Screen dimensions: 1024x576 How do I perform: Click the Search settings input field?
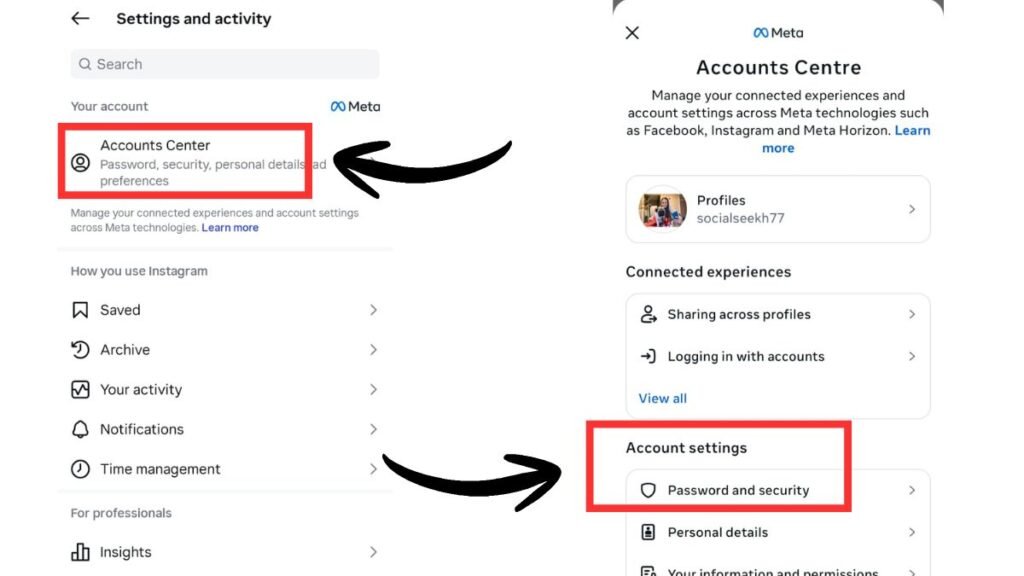[225, 64]
